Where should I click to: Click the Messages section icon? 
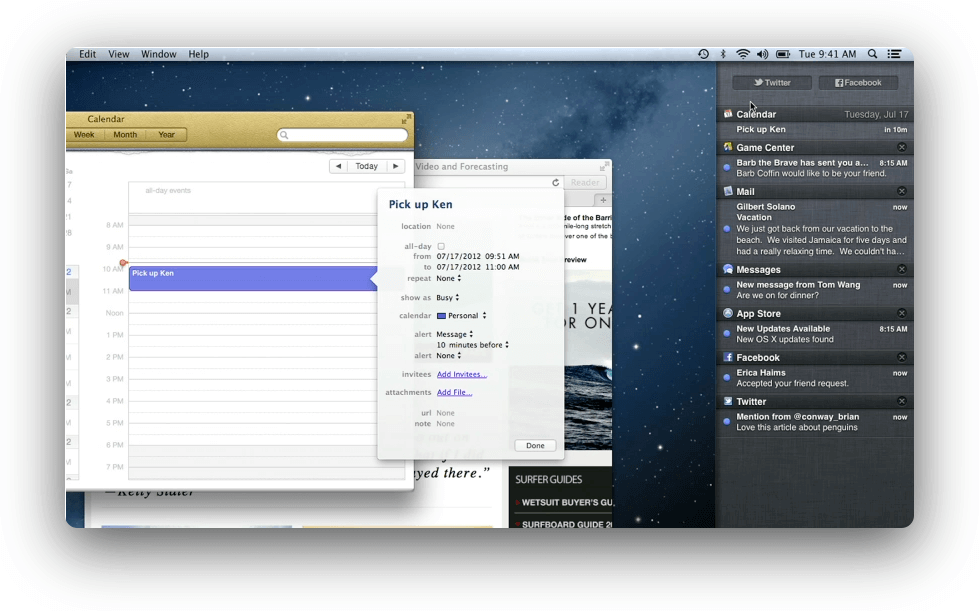click(x=728, y=269)
